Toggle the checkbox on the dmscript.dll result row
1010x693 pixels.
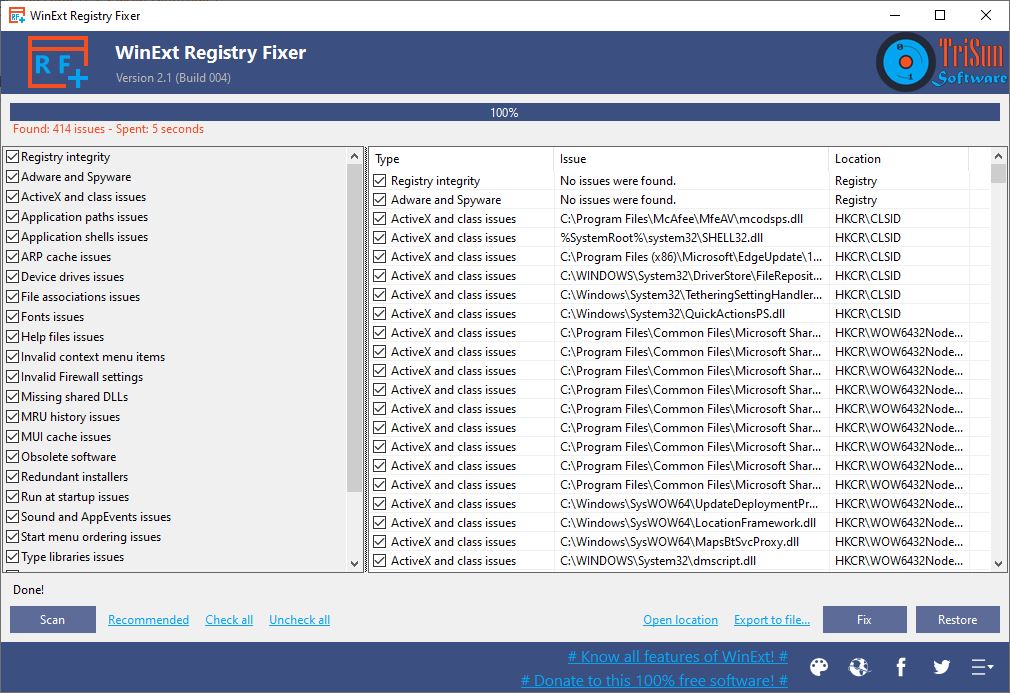tap(379, 560)
